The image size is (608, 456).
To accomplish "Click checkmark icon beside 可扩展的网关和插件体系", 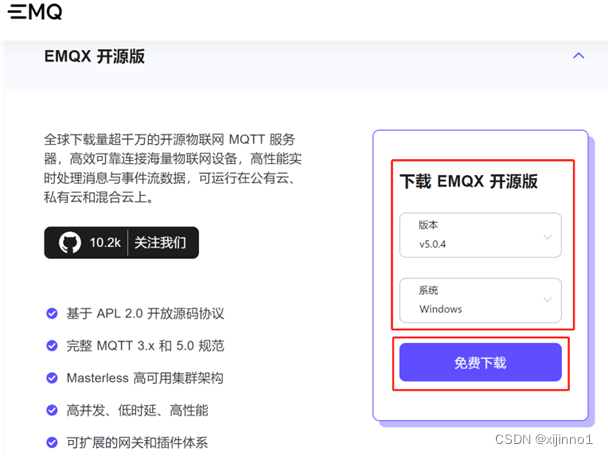I will coord(52,442).
